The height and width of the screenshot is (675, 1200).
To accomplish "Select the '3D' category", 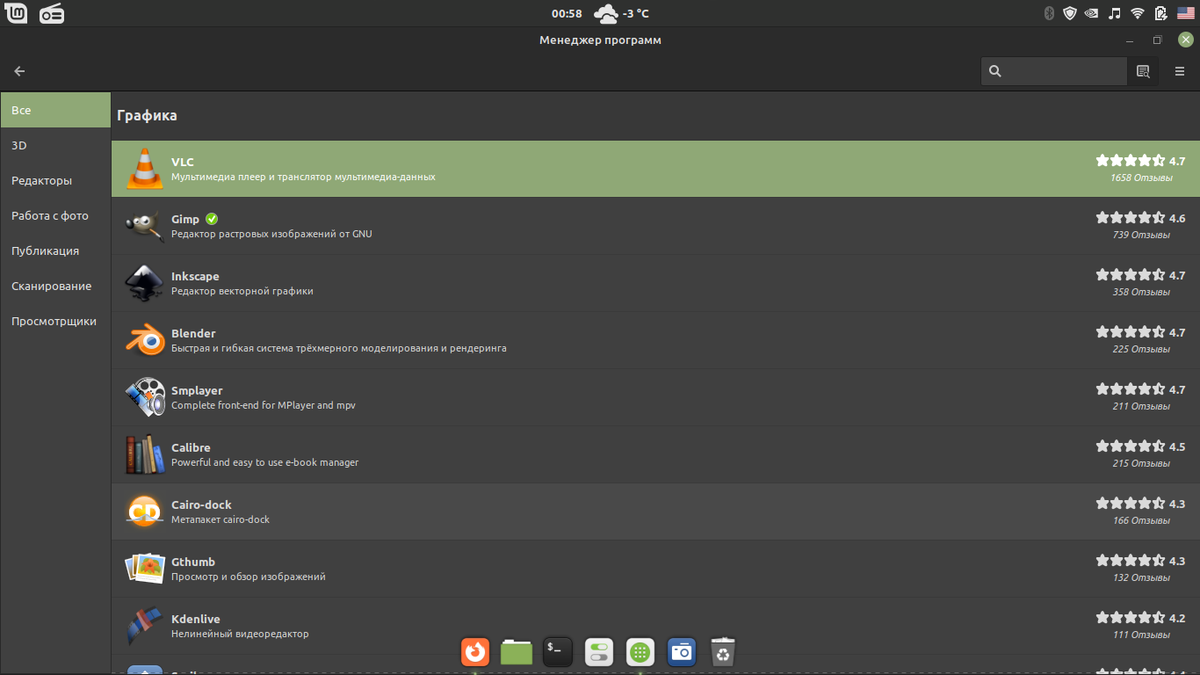I will click(x=55, y=145).
